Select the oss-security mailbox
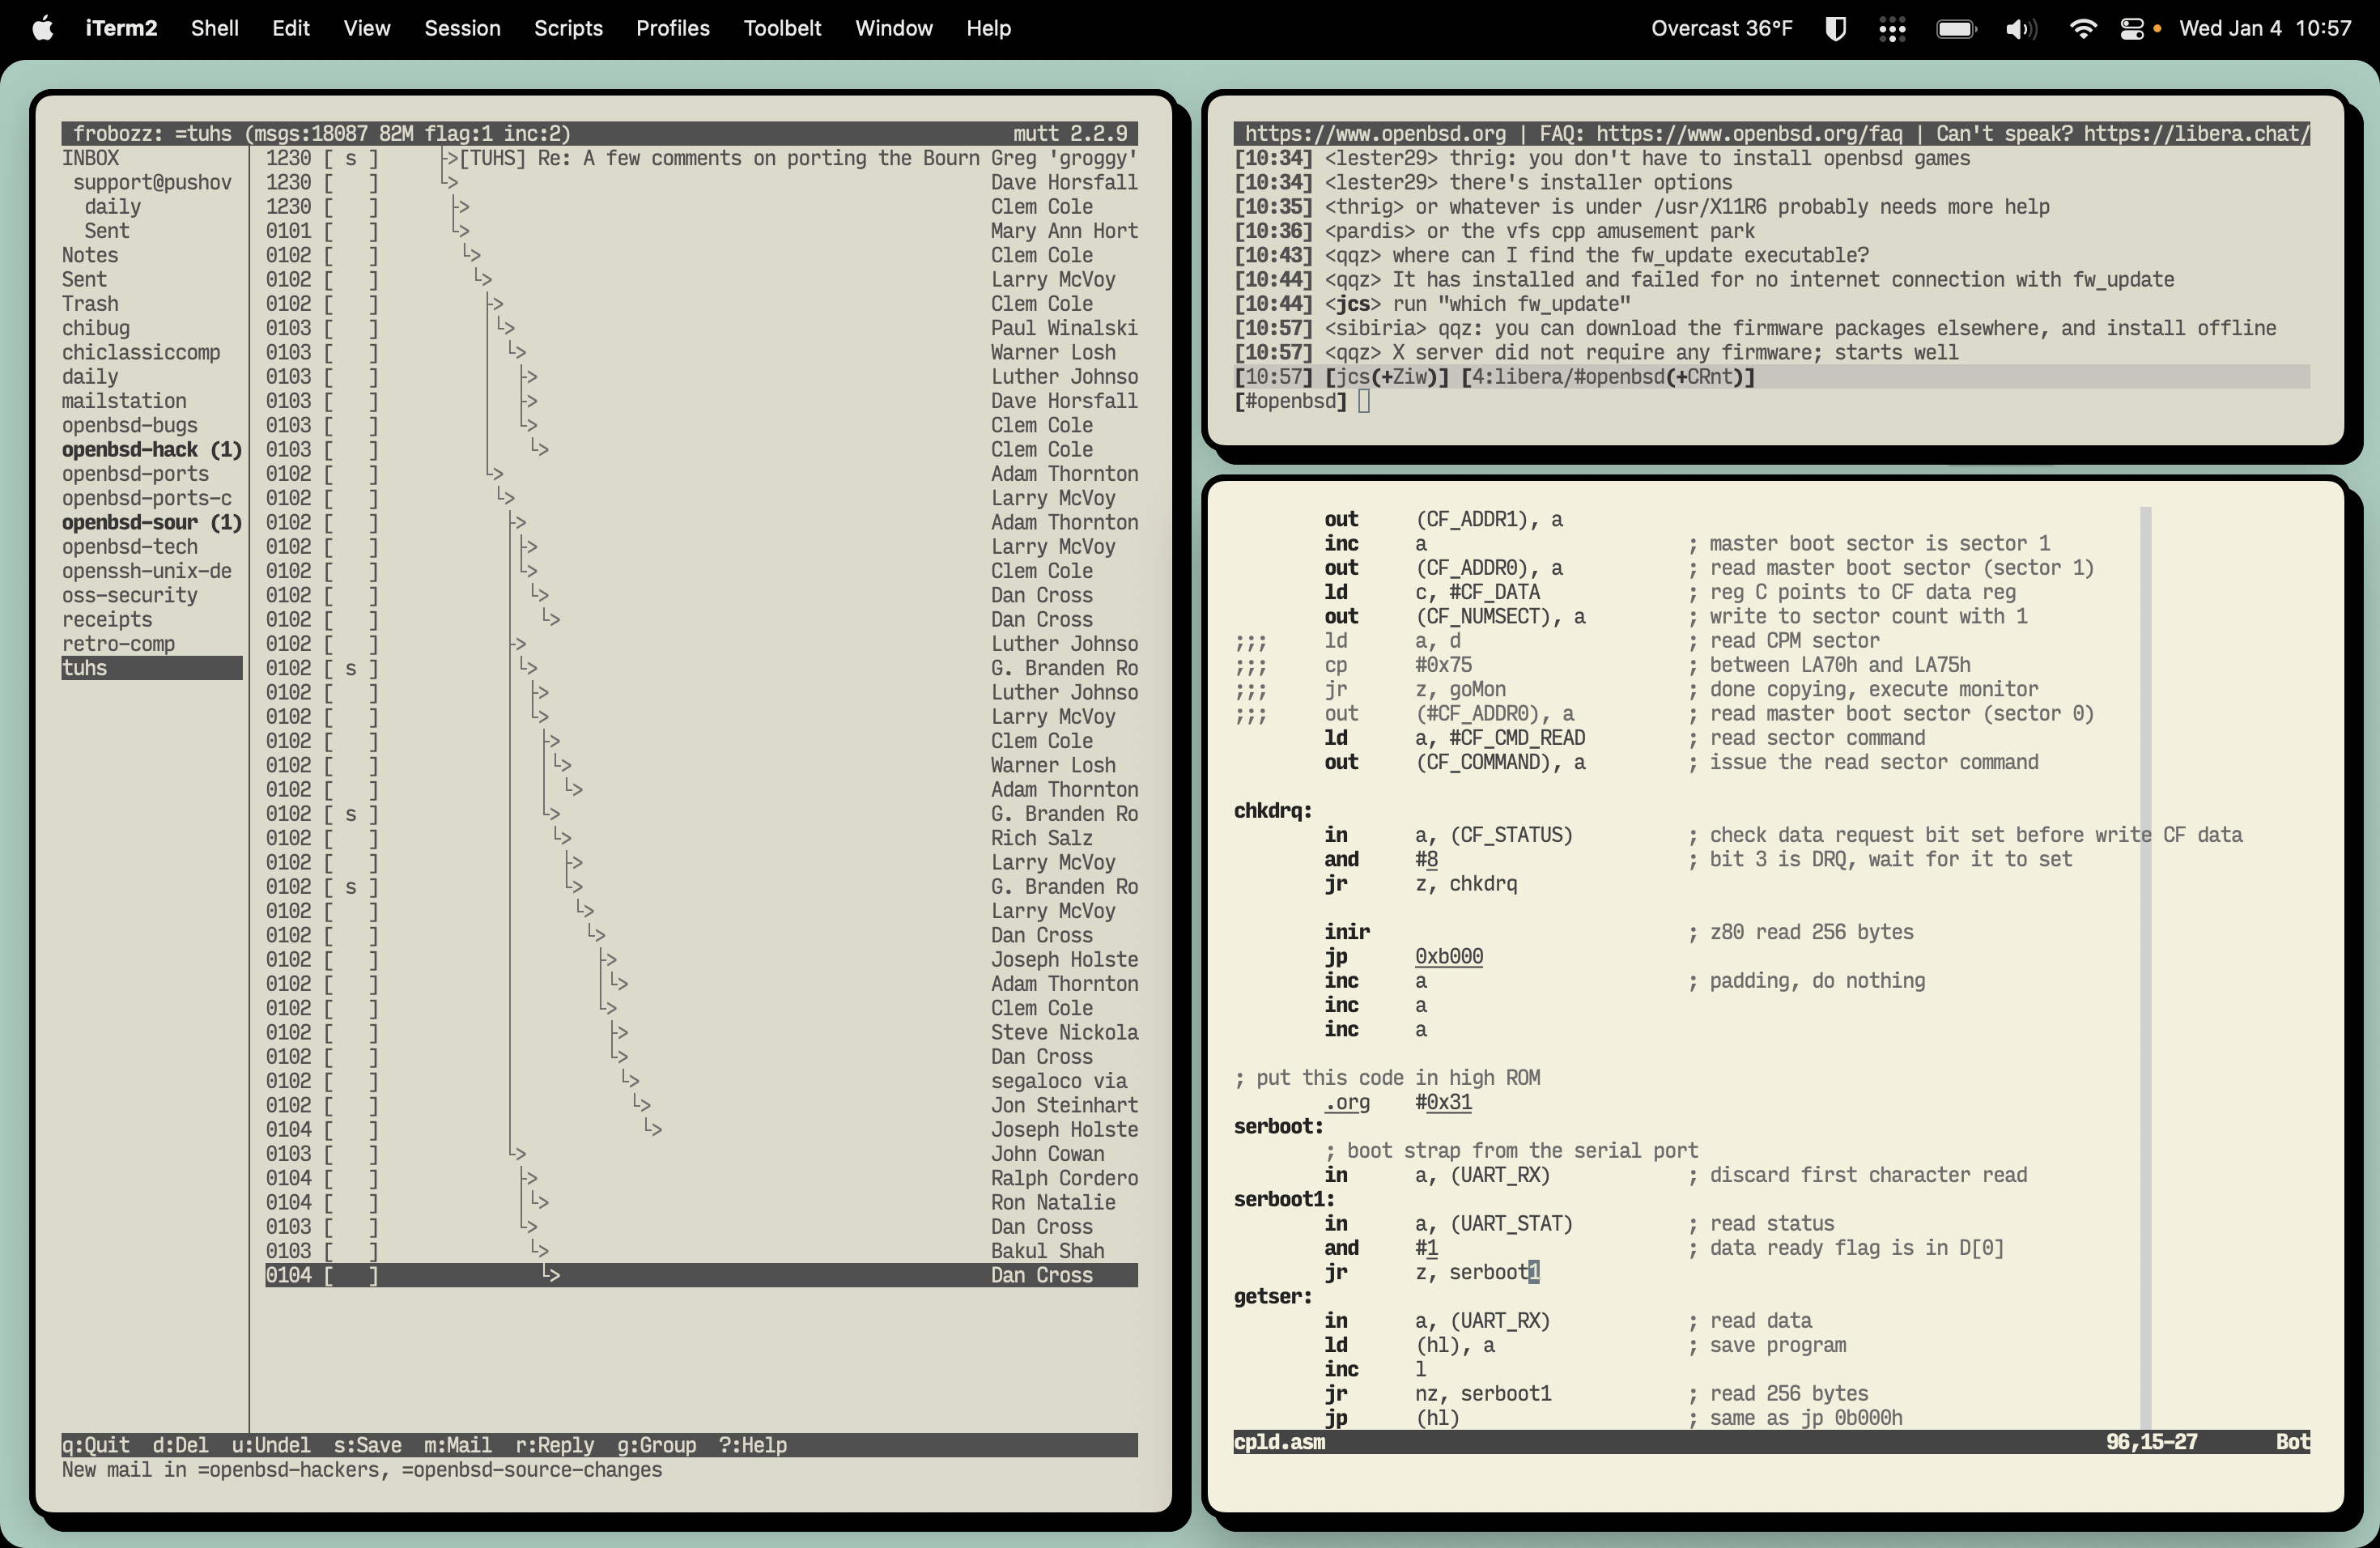This screenshot has width=2380, height=1548. (x=129, y=595)
